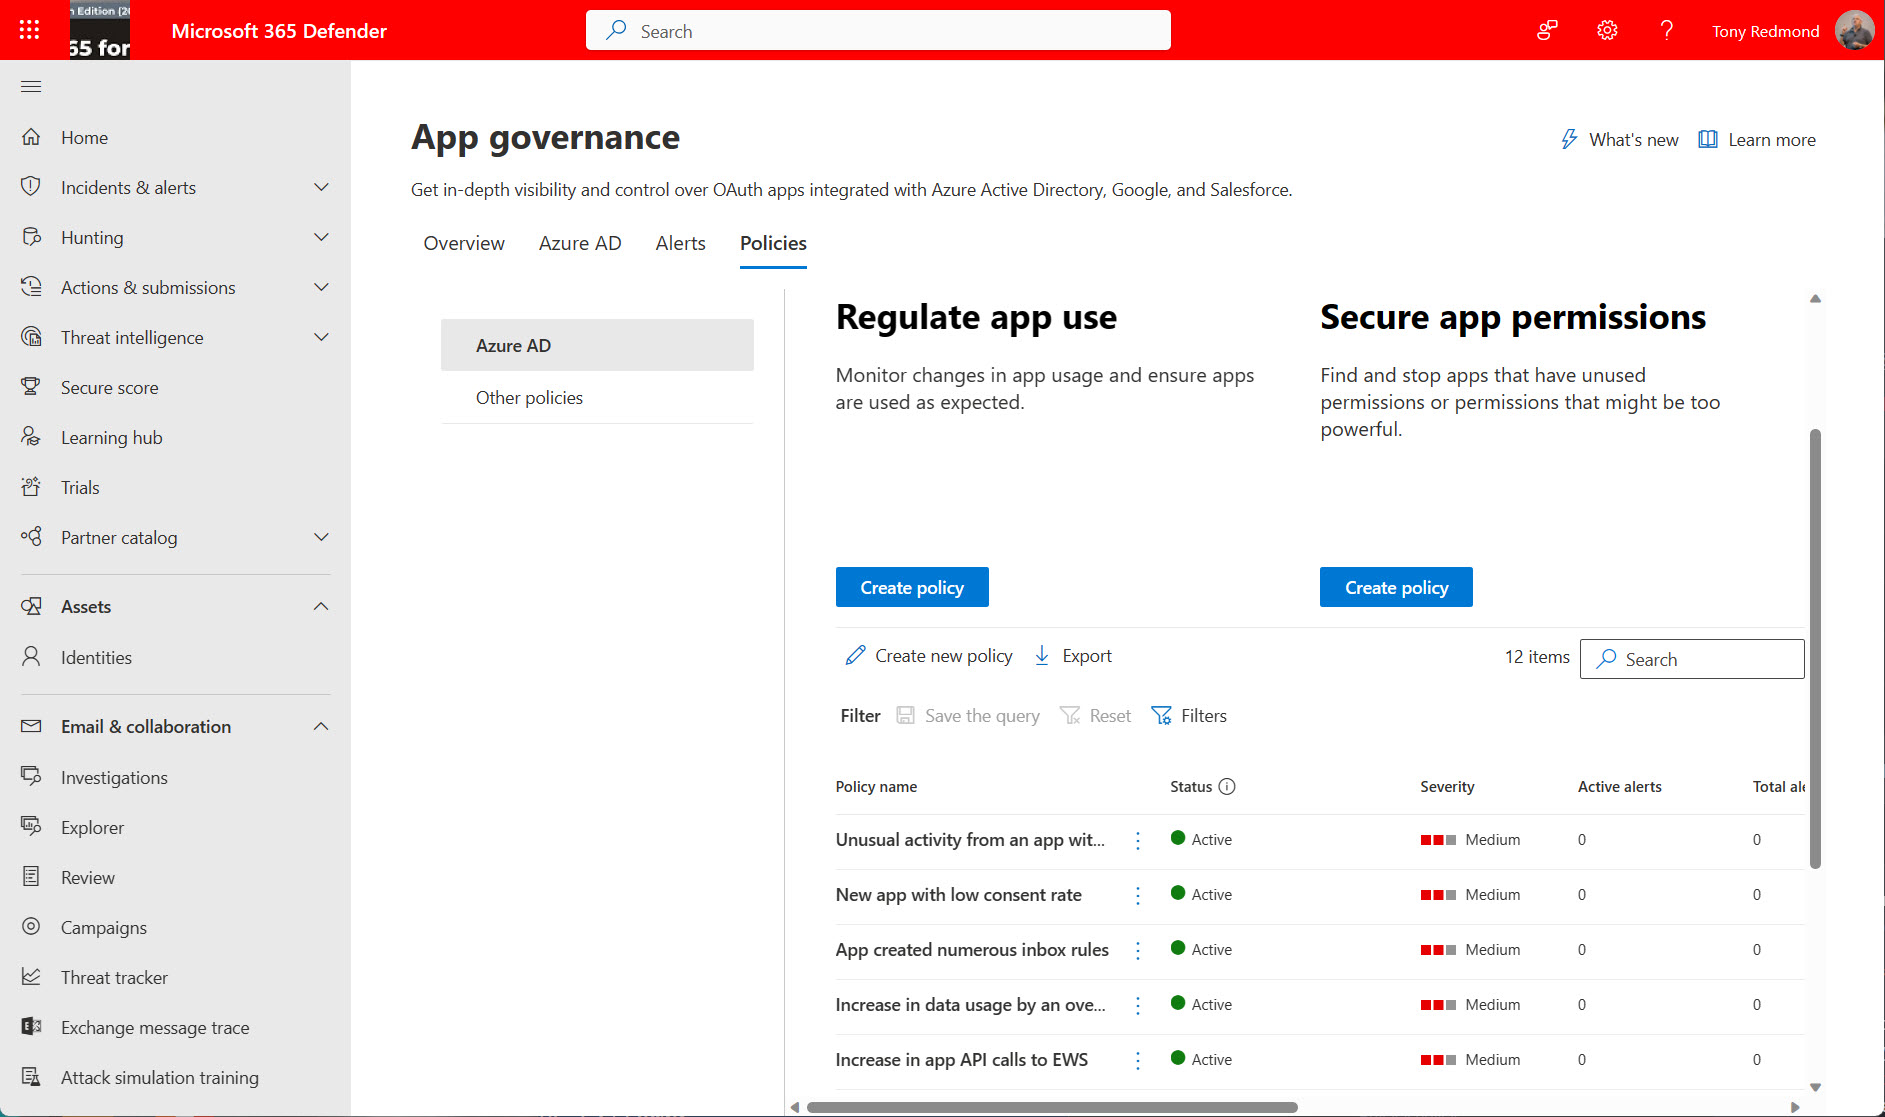Expand the Partner catalog chevron
Viewport: 1885px width, 1117px height.
coord(321,537)
